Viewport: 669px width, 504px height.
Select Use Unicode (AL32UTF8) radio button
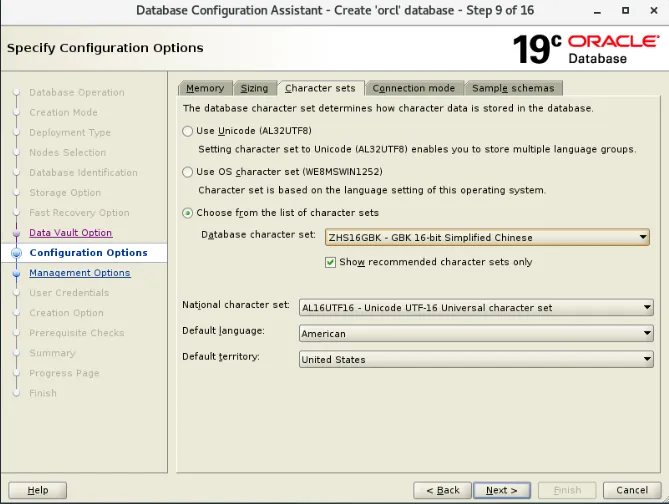(x=187, y=131)
